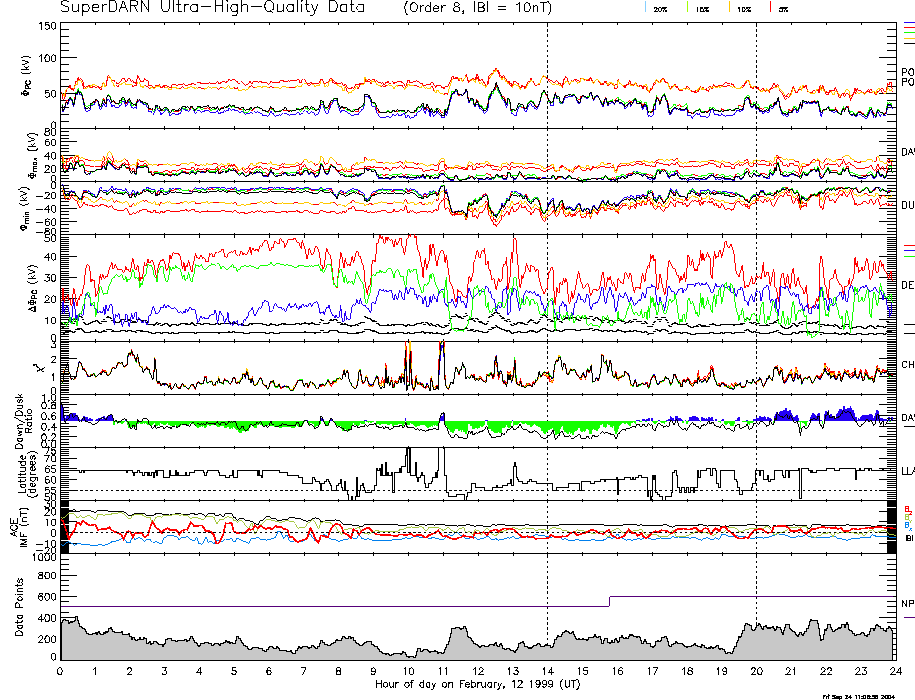Click the LLA label beside latitude panel

[x=907, y=470]
